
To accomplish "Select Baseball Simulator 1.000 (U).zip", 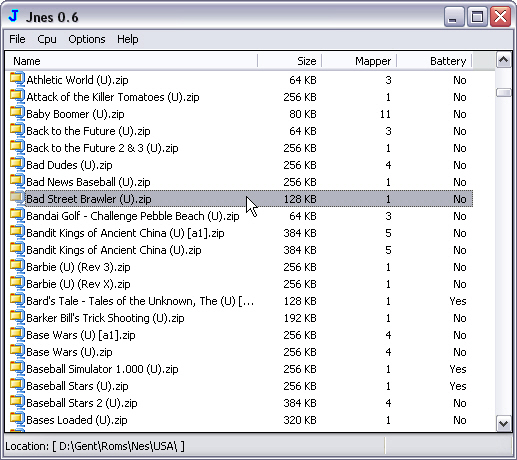I will tap(102, 369).
